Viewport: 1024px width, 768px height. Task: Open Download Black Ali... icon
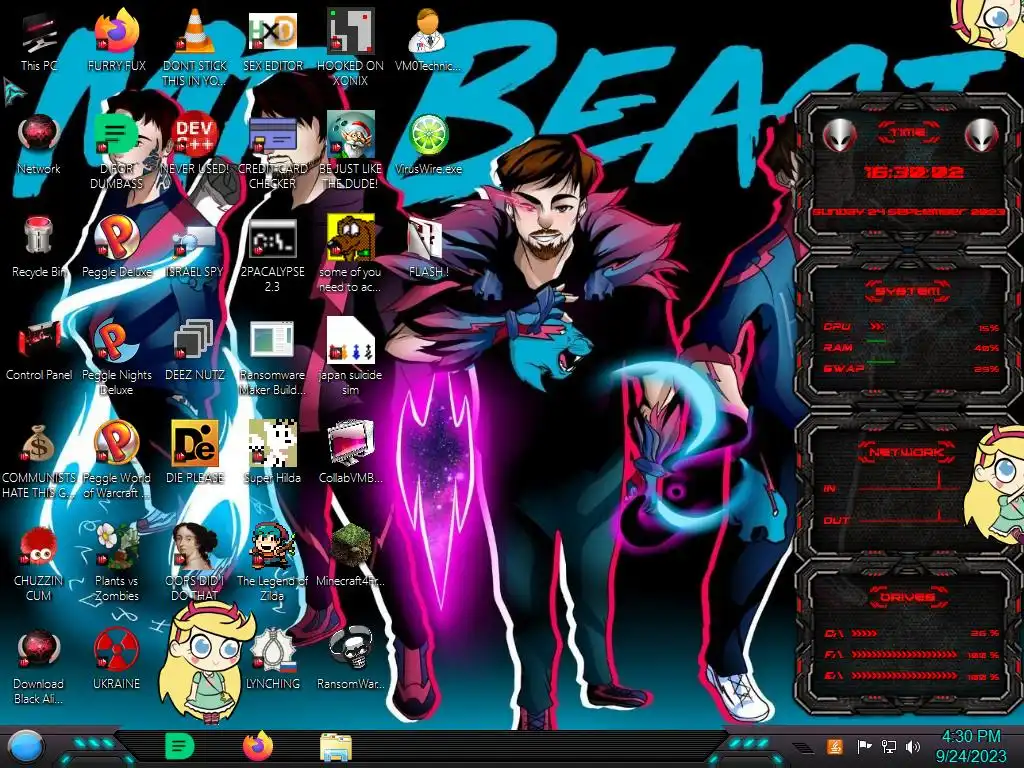(39, 666)
